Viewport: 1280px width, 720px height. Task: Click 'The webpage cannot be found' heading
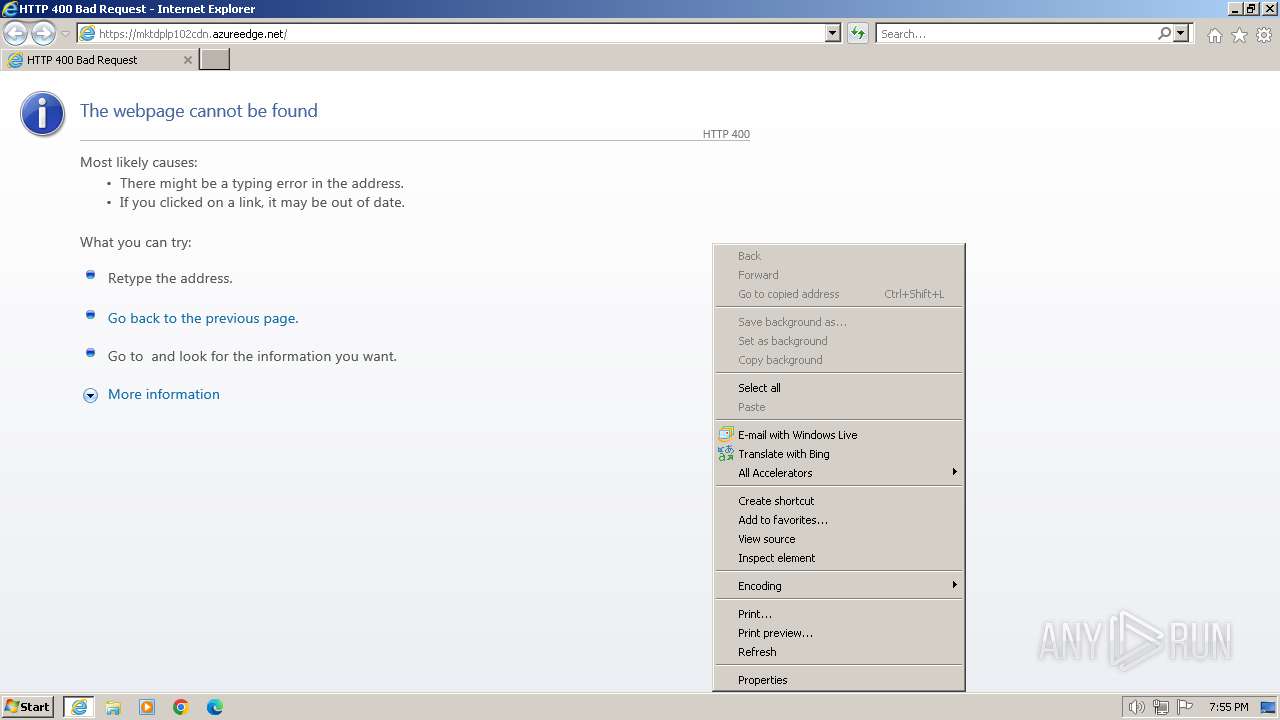pos(199,111)
